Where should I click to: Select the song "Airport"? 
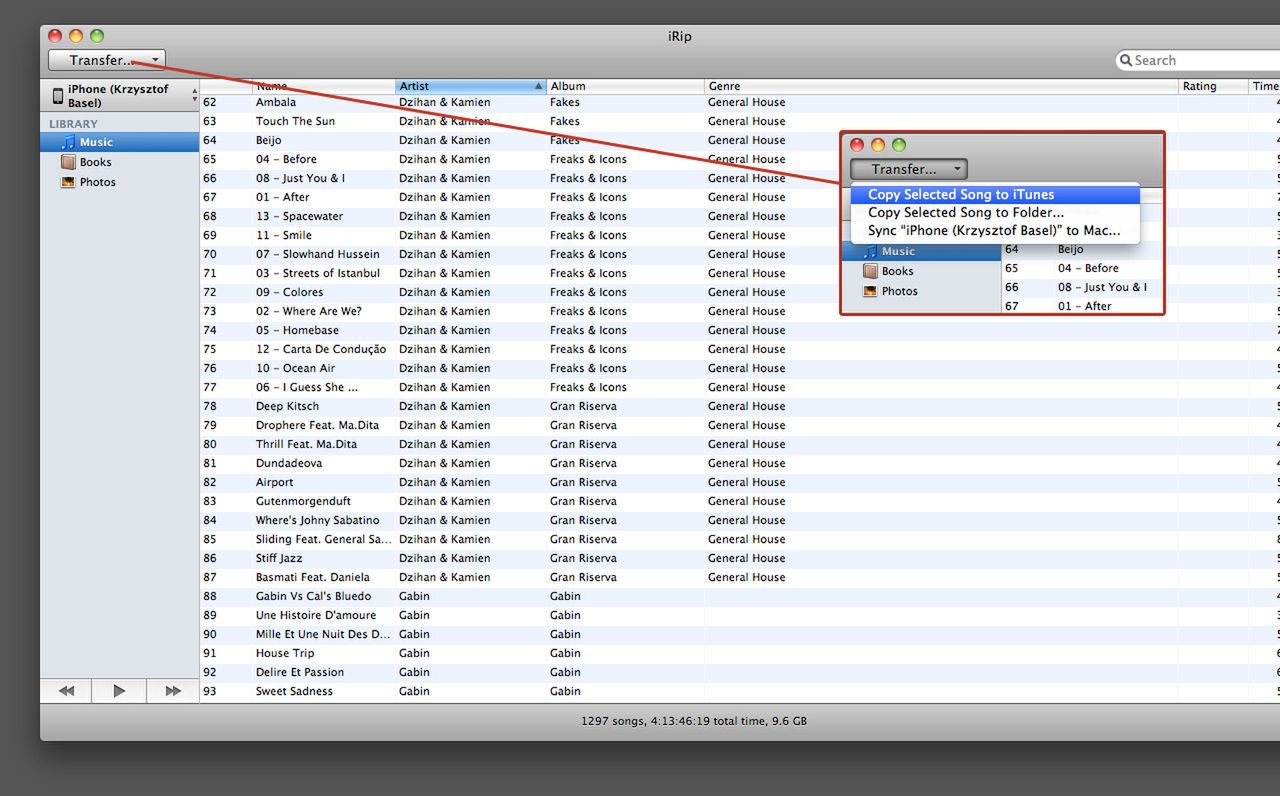[x=274, y=482]
